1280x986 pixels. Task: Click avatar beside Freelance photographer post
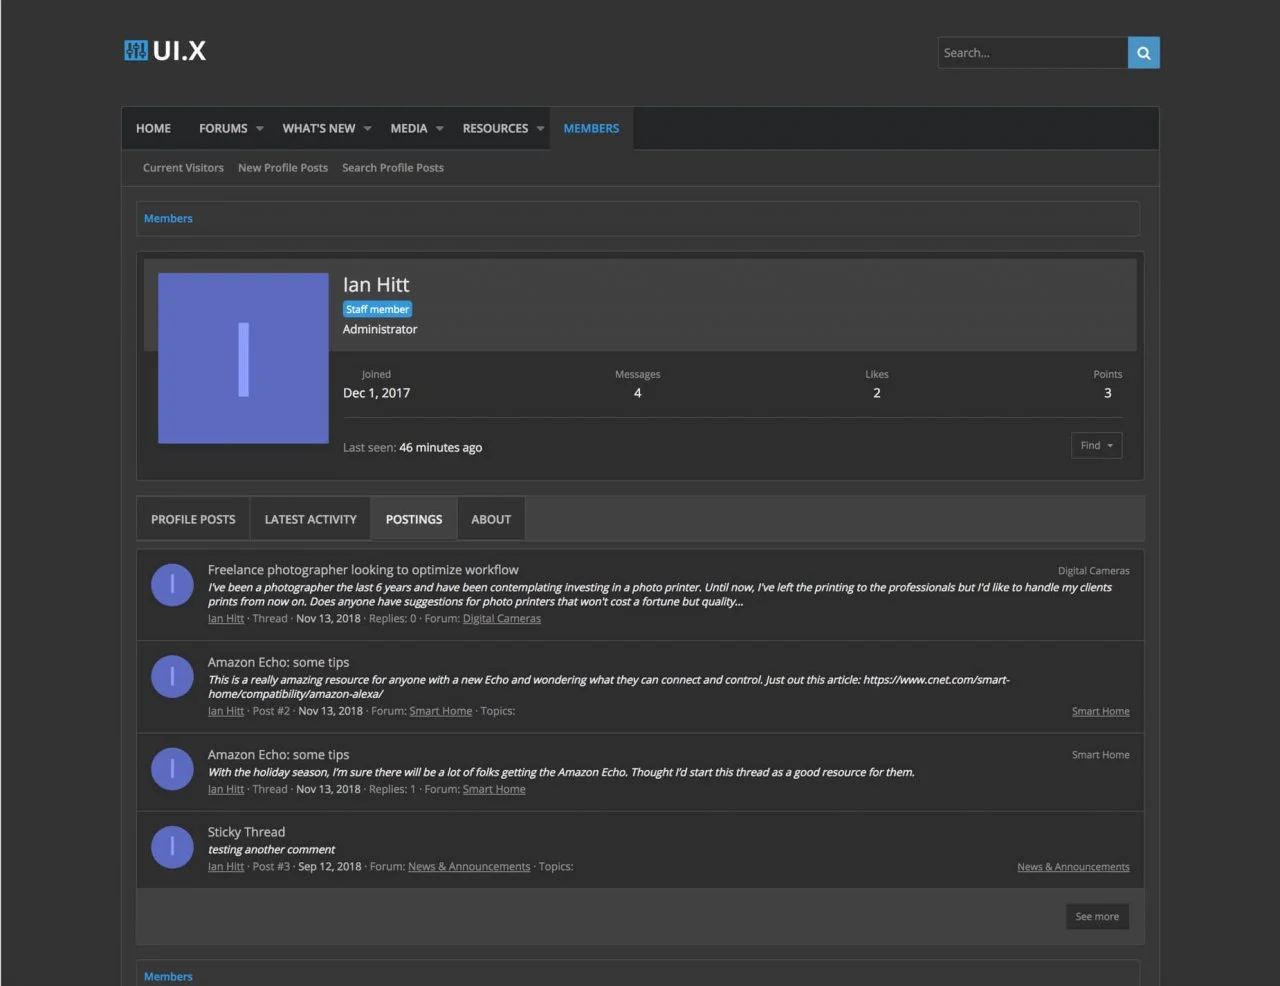[x=172, y=585]
